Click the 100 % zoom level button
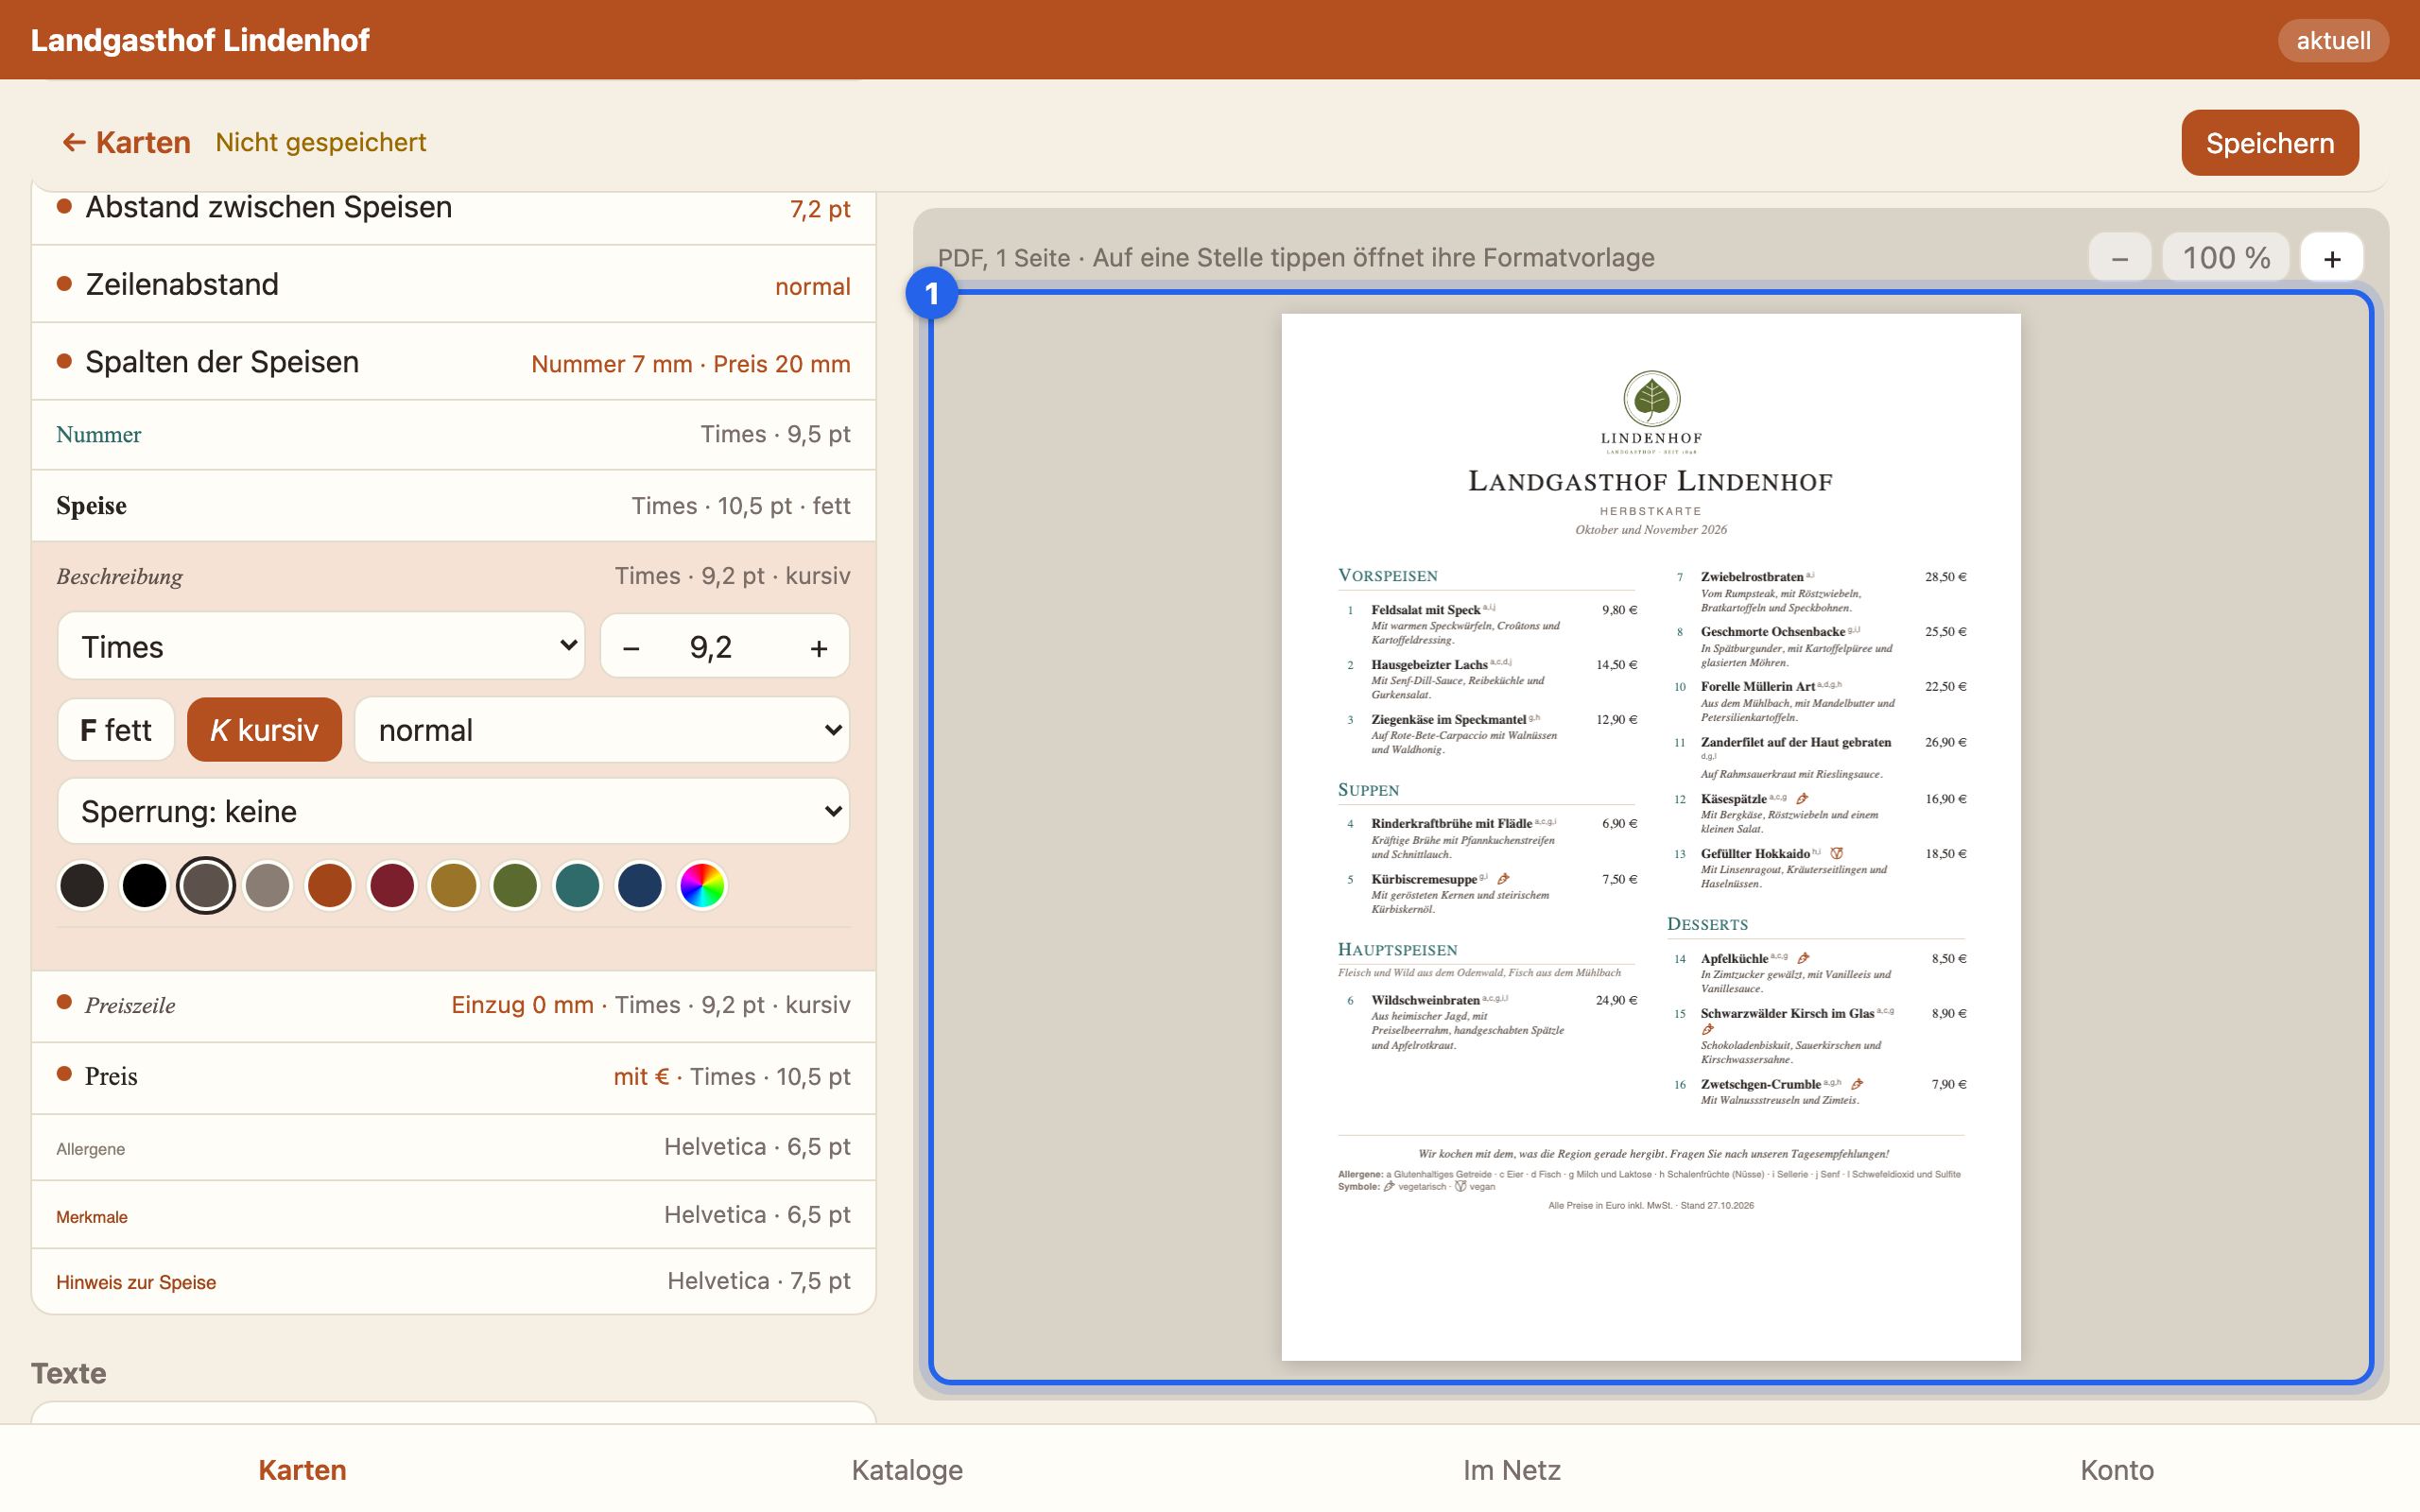 2225,258
